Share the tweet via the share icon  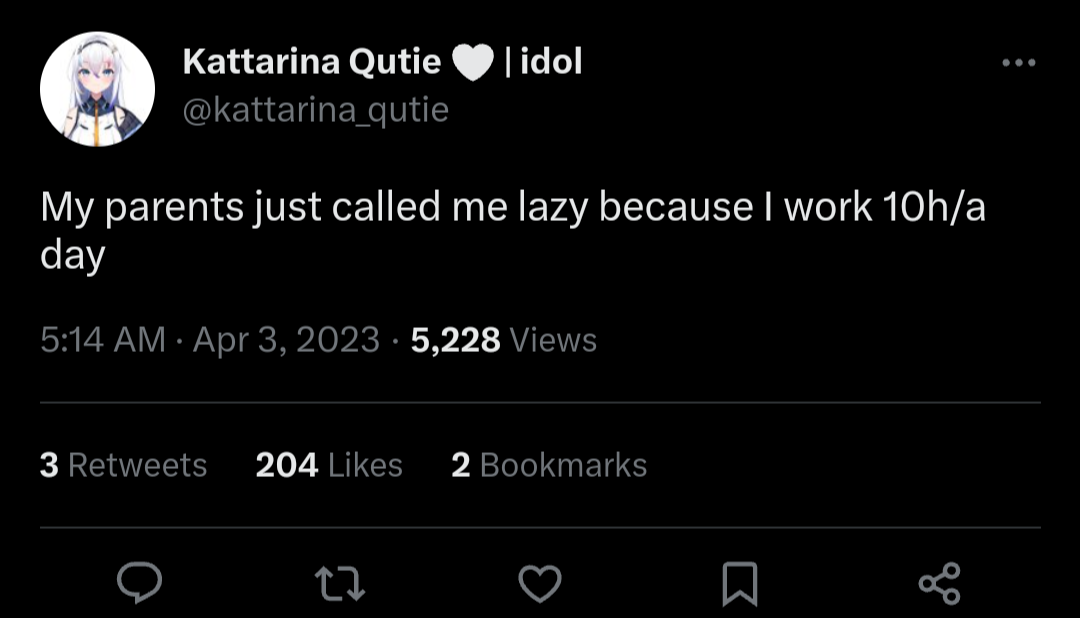939,584
